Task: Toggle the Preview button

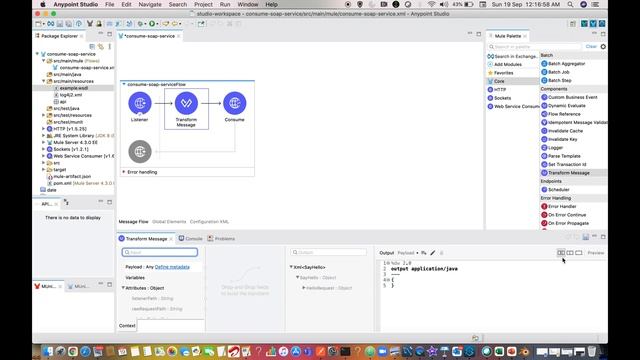Action: (x=596, y=253)
